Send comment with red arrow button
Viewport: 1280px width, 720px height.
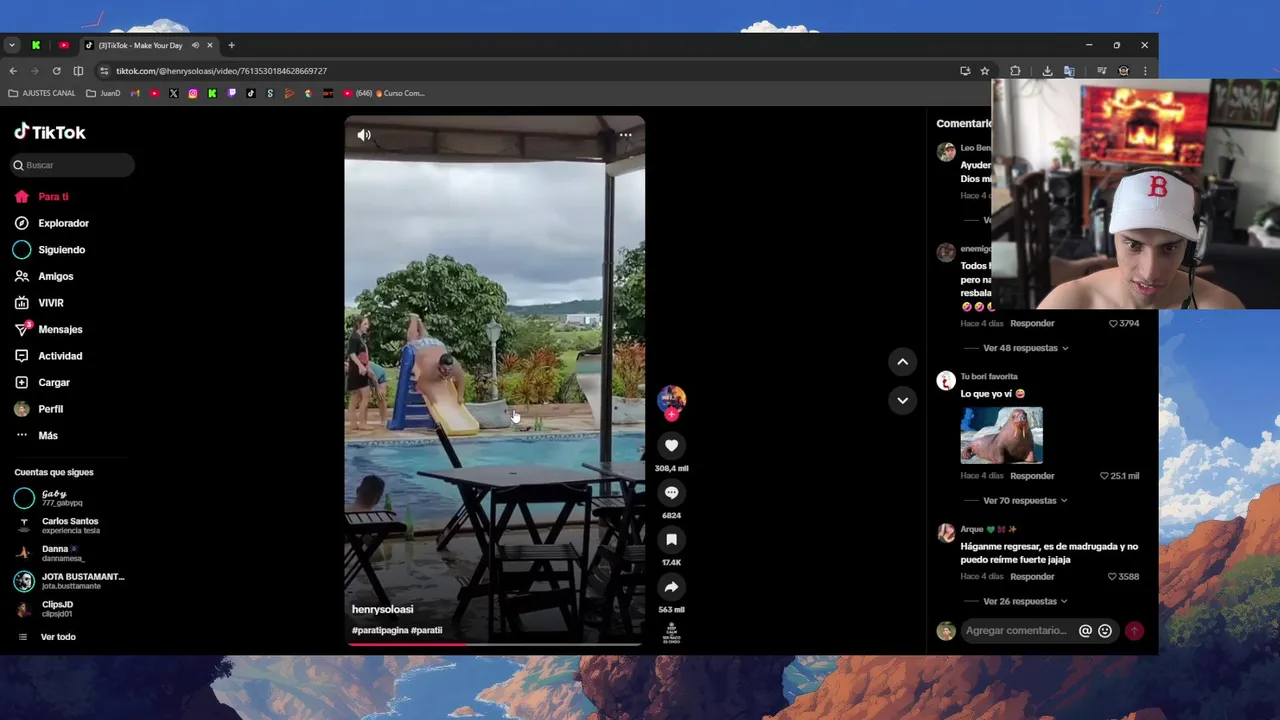coord(1134,631)
